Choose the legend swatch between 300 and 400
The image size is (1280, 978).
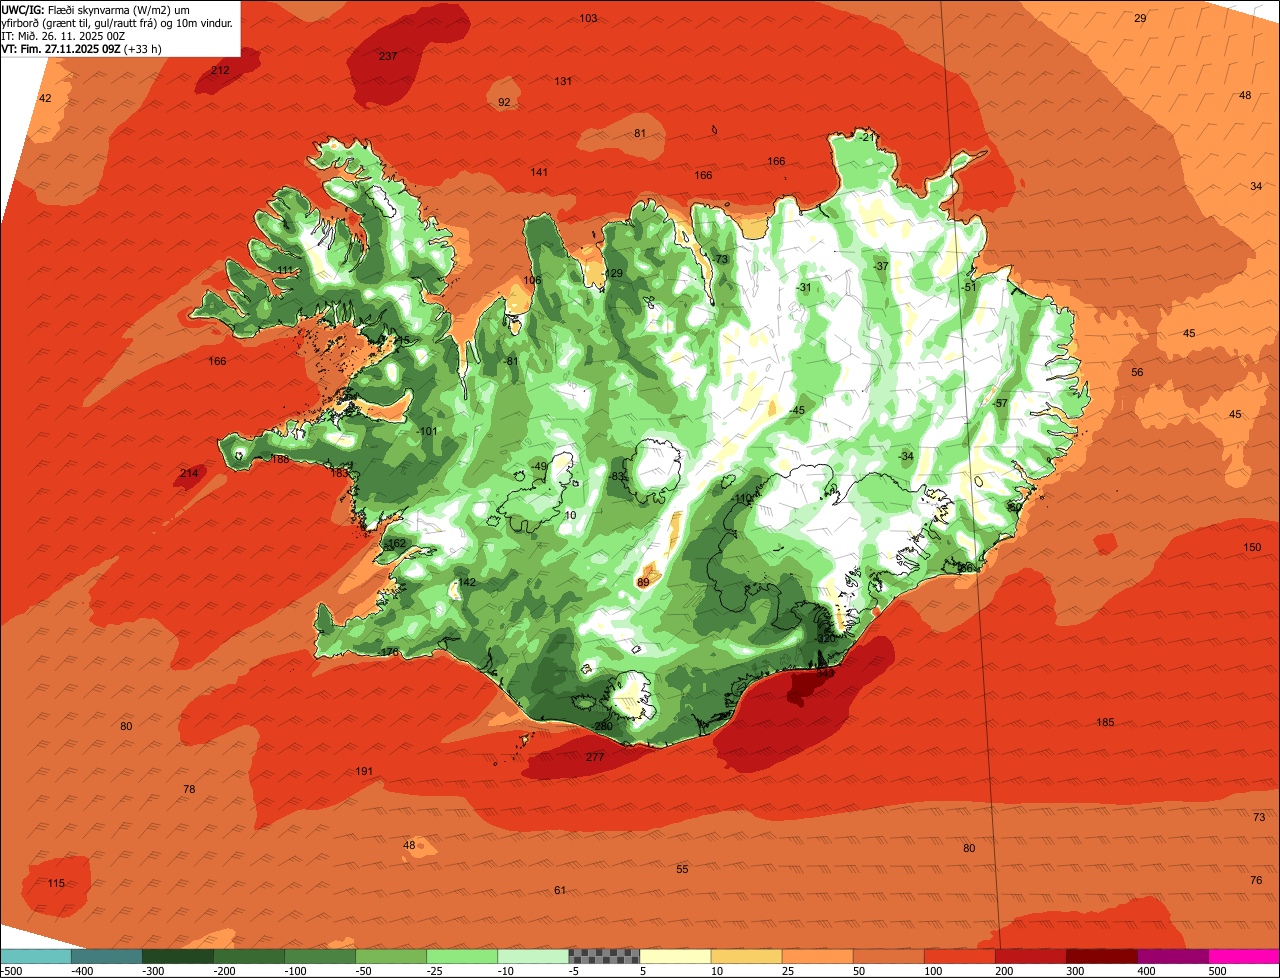click(x=1101, y=956)
